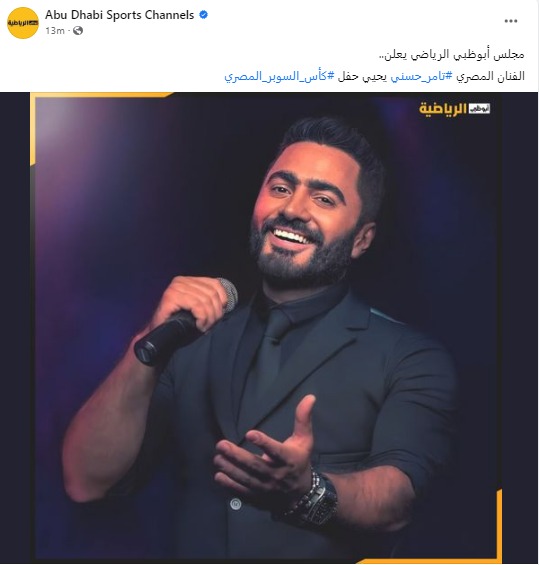539x565 pixels.
Task: Click the public globe audience icon
Action: [x=78, y=31]
